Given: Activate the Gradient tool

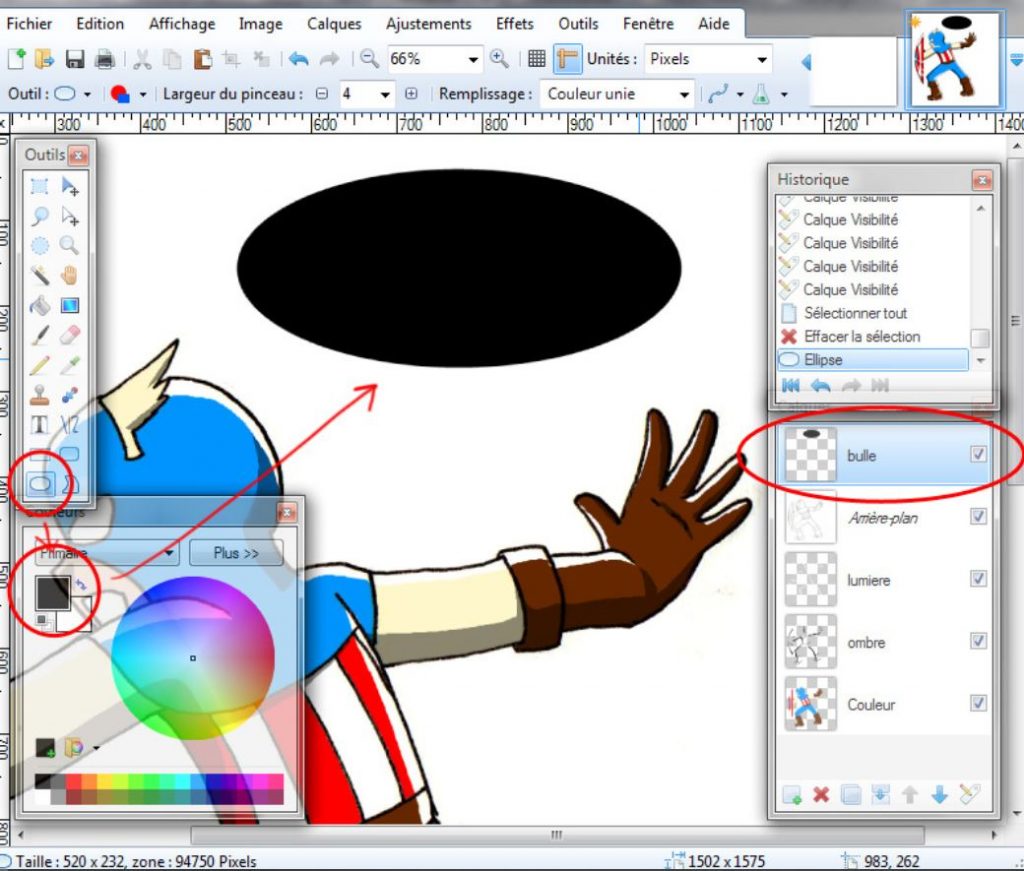Looking at the screenshot, I should (67, 303).
